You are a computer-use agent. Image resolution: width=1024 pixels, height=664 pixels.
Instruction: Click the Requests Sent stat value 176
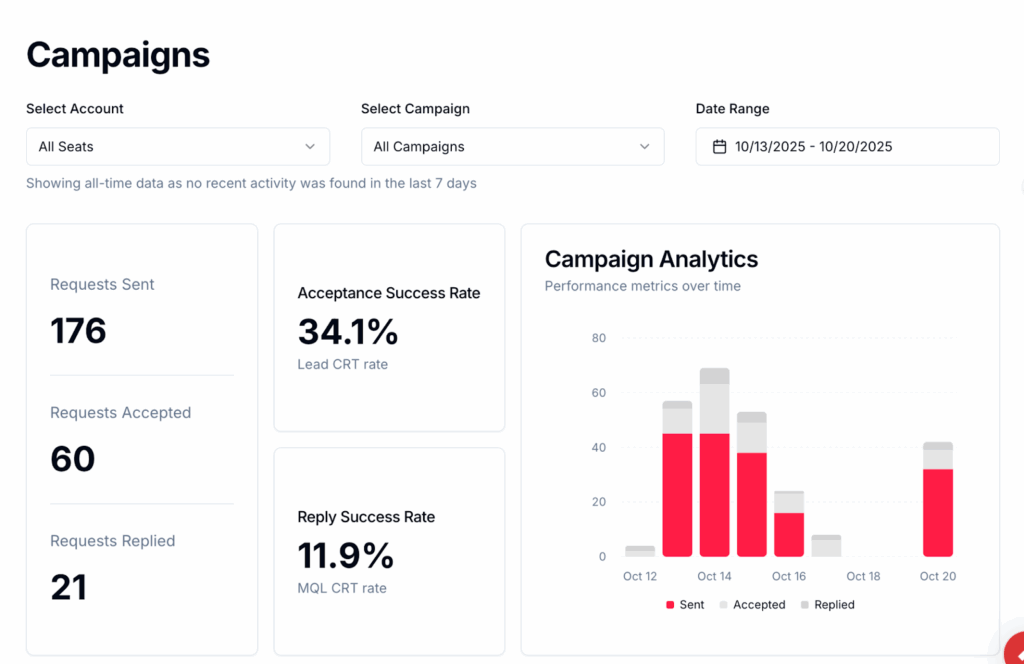(77, 330)
